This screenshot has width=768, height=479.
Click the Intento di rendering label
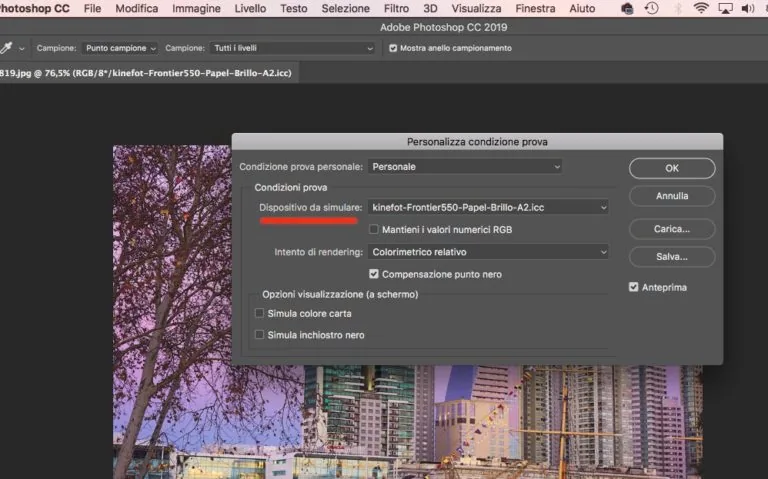[x=318, y=252]
